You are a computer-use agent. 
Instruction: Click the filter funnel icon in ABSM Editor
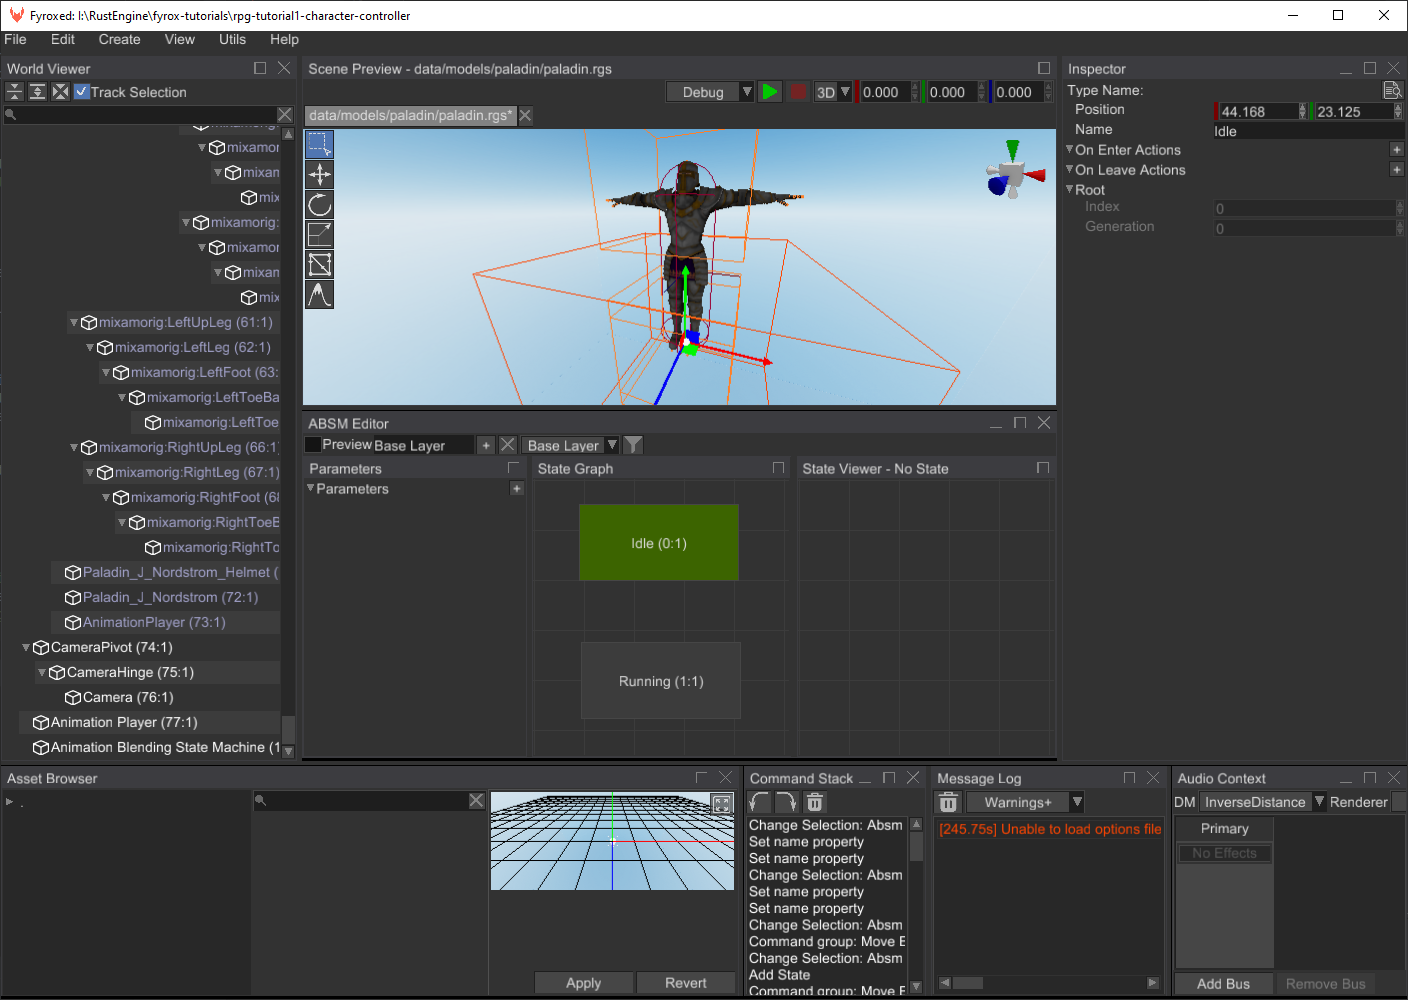[x=633, y=445]
